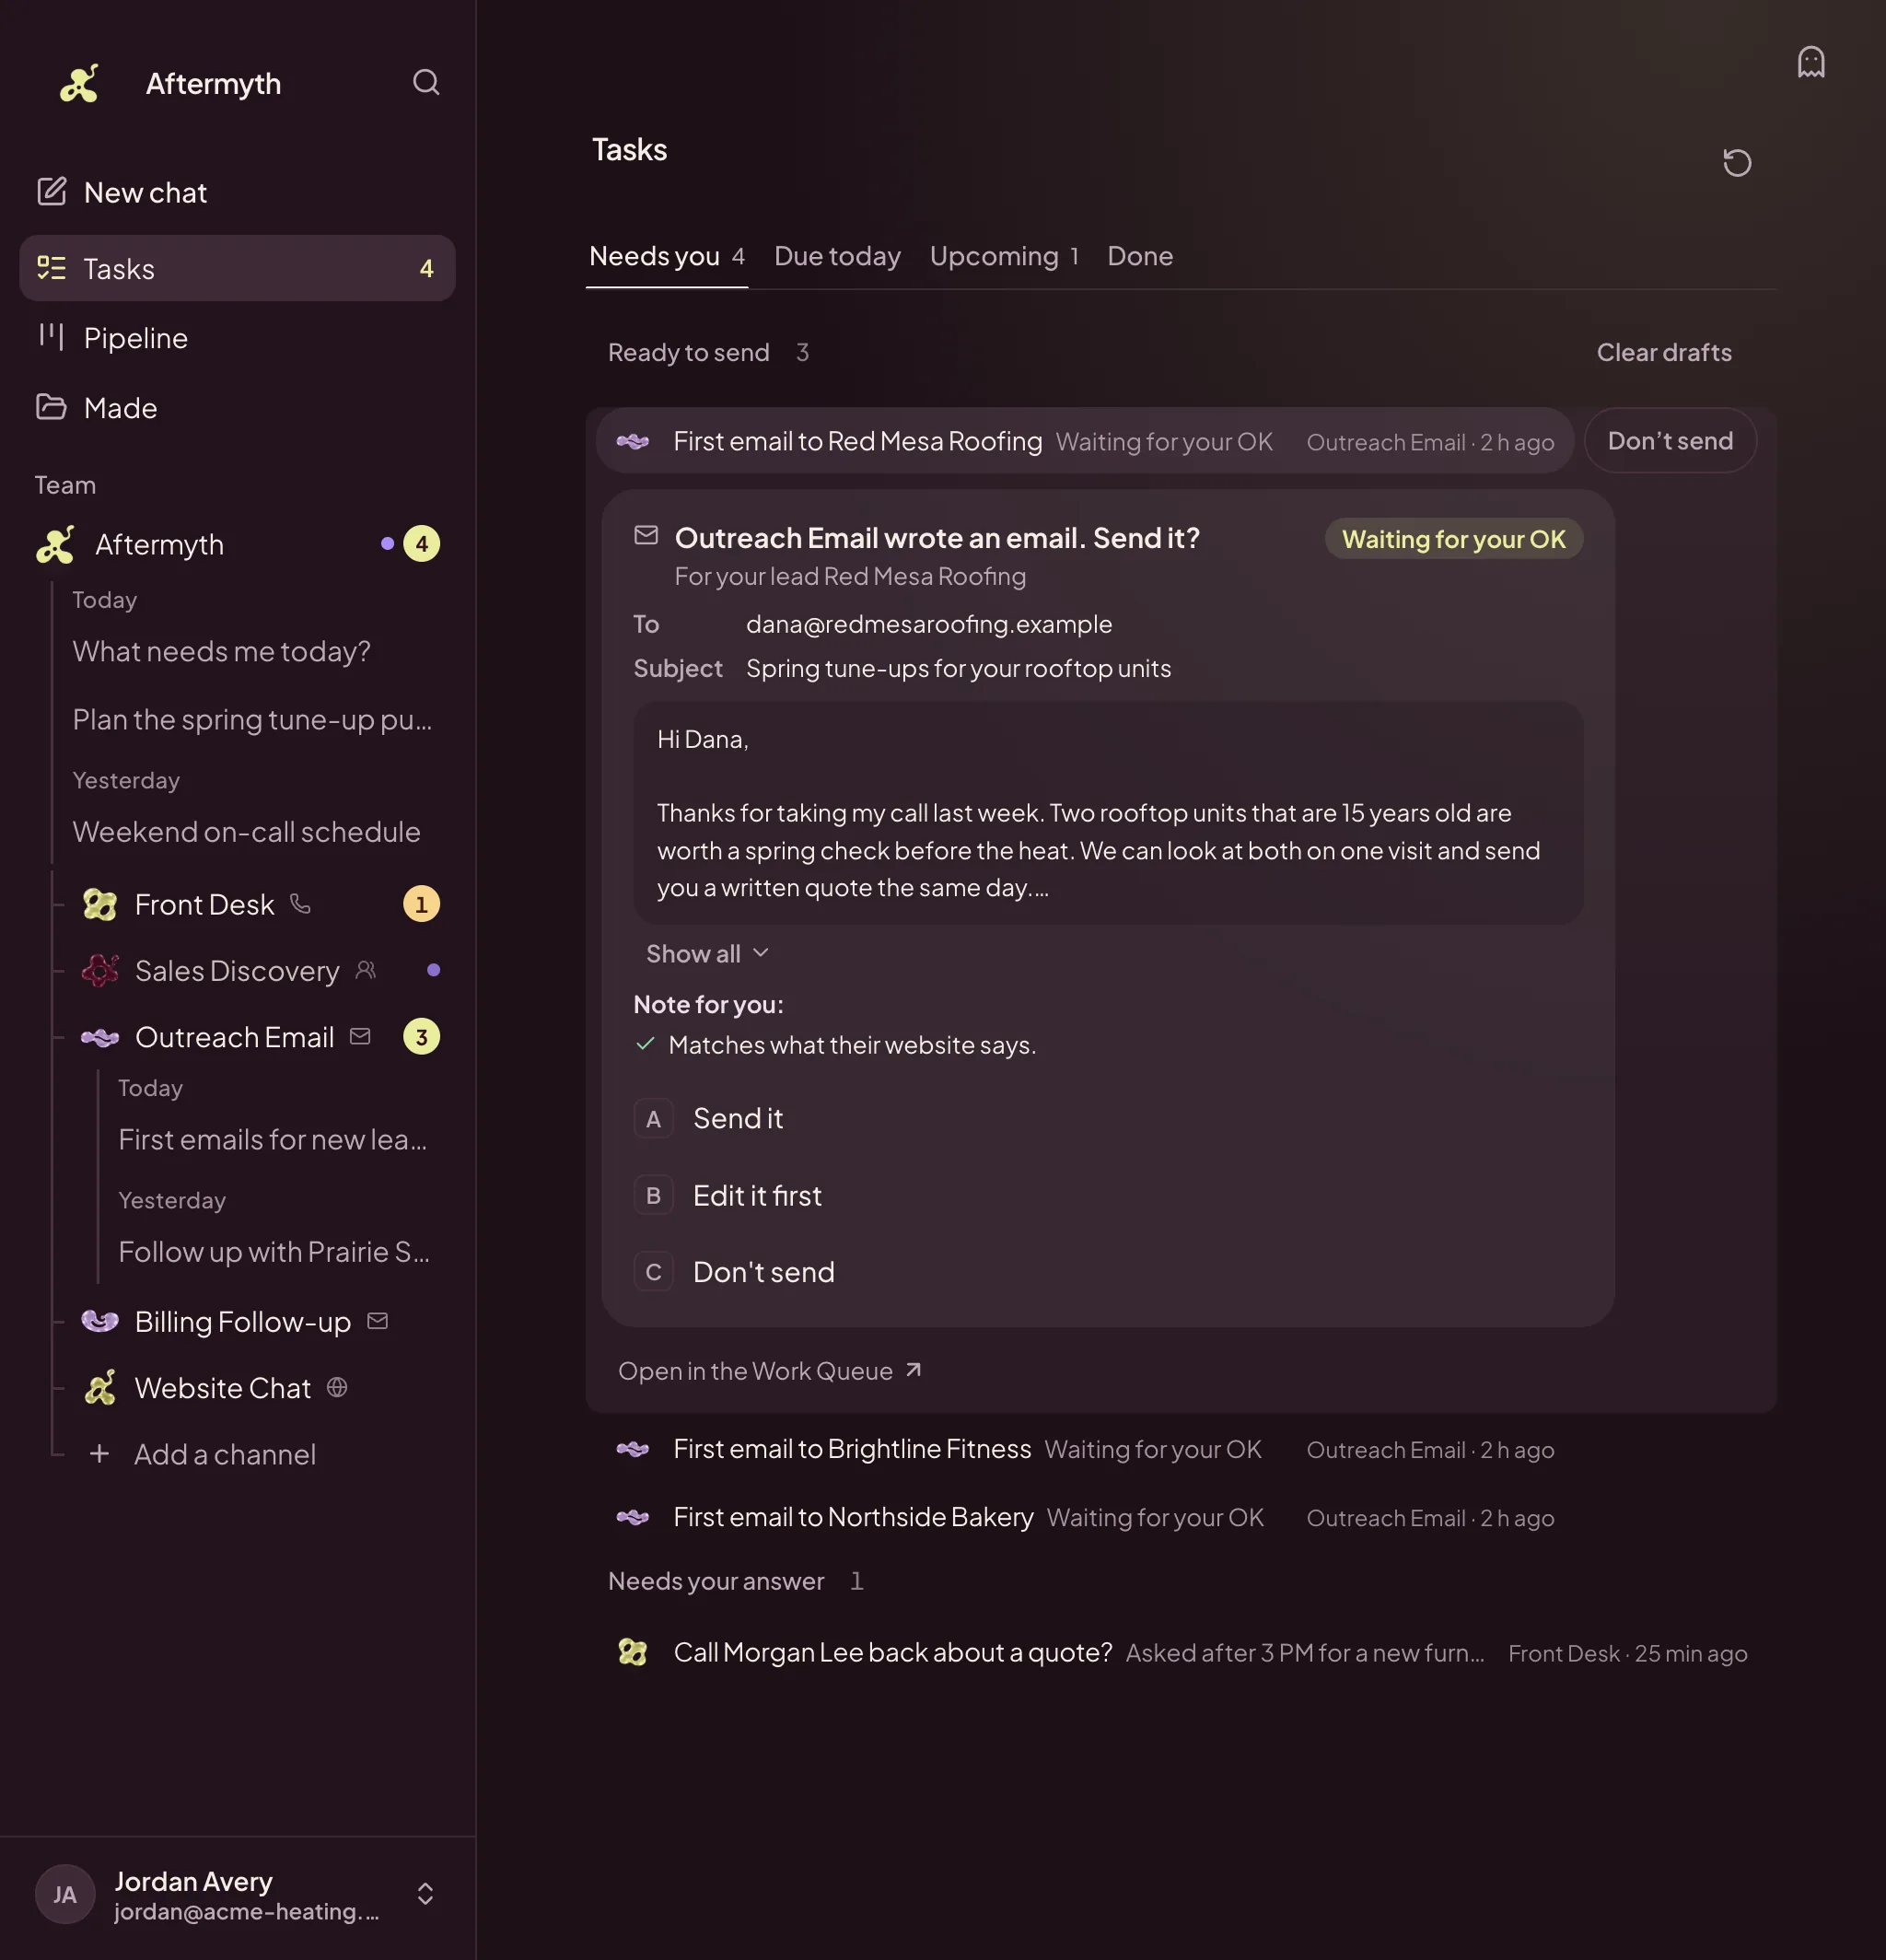Click the Billing Follow-up channel avatar icon
The width and height of the screenshot is (1886, 1960).
[x=100, y=1321]
